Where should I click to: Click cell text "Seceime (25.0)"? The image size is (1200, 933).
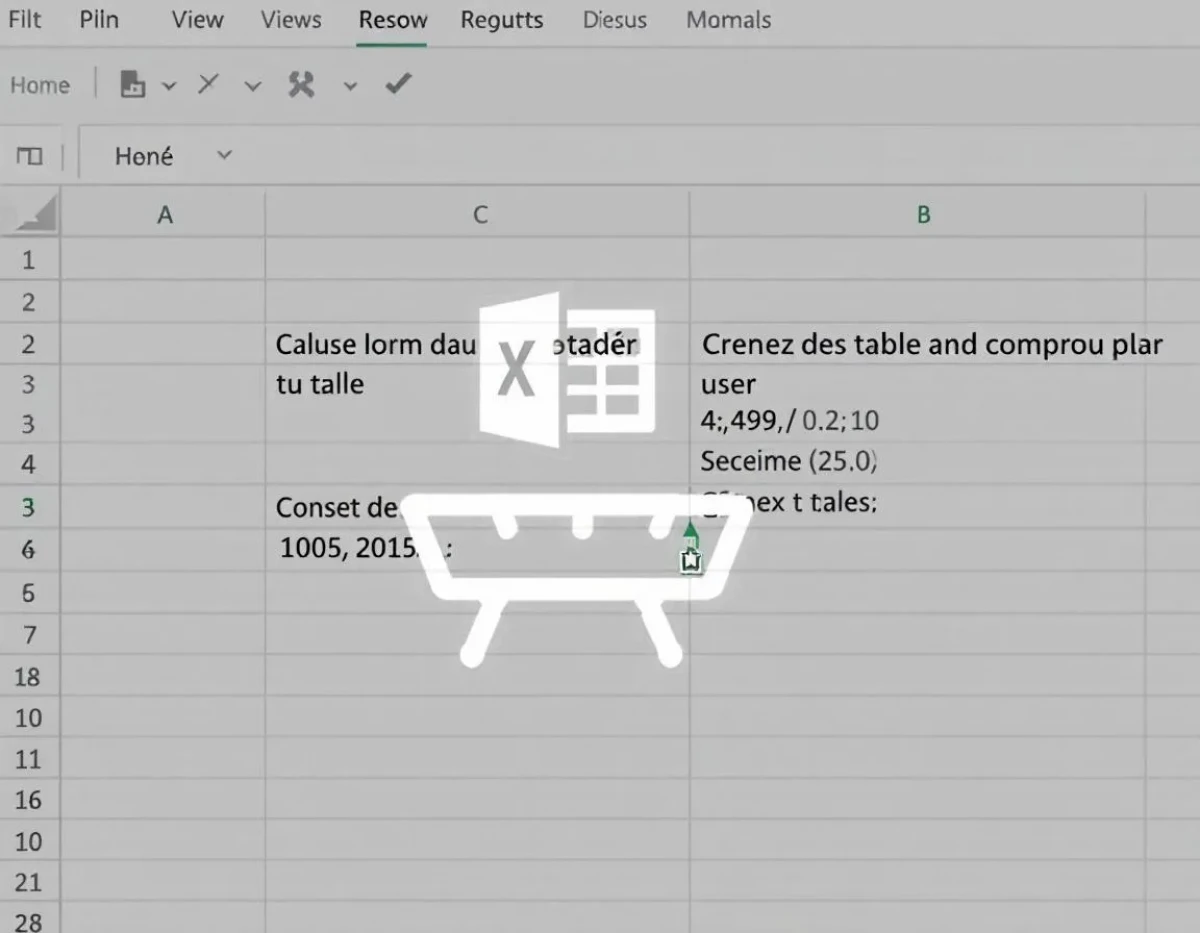point(789,461)
